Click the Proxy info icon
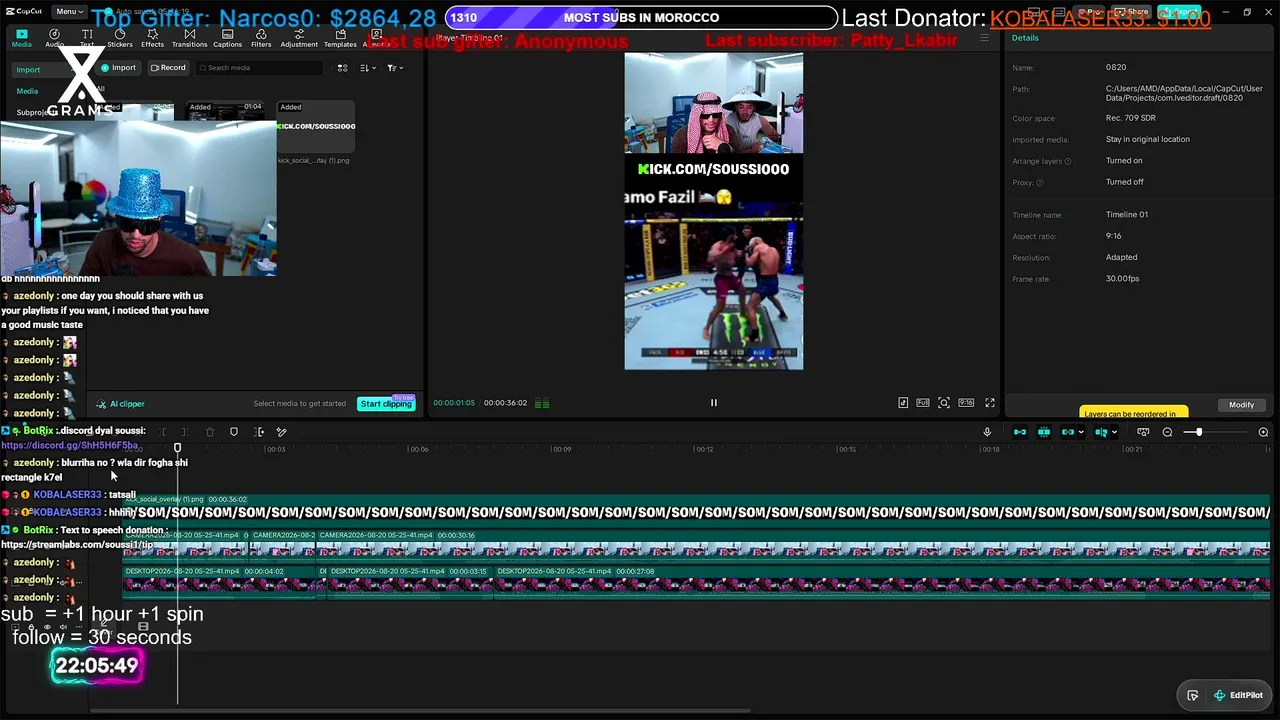This screenshot has width=1280, height=720. 1040,182
